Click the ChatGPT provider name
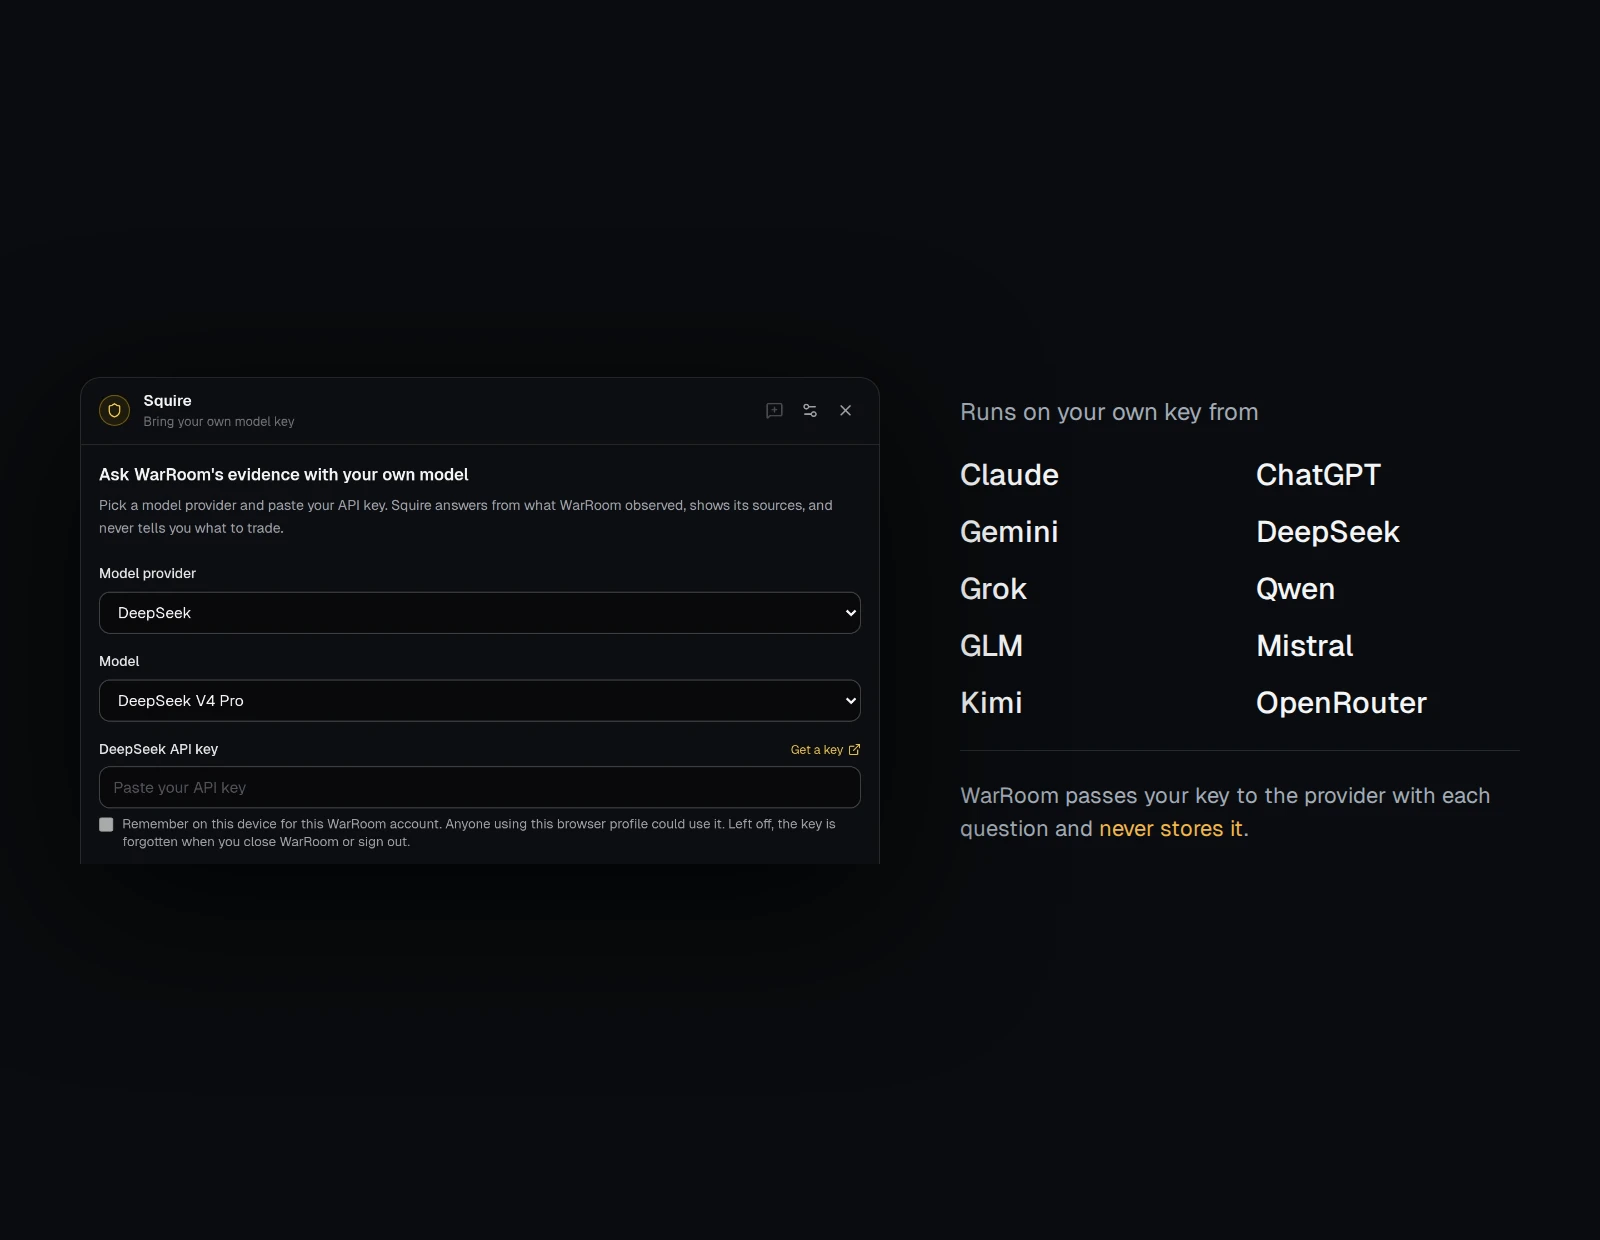 (1318, 475)
